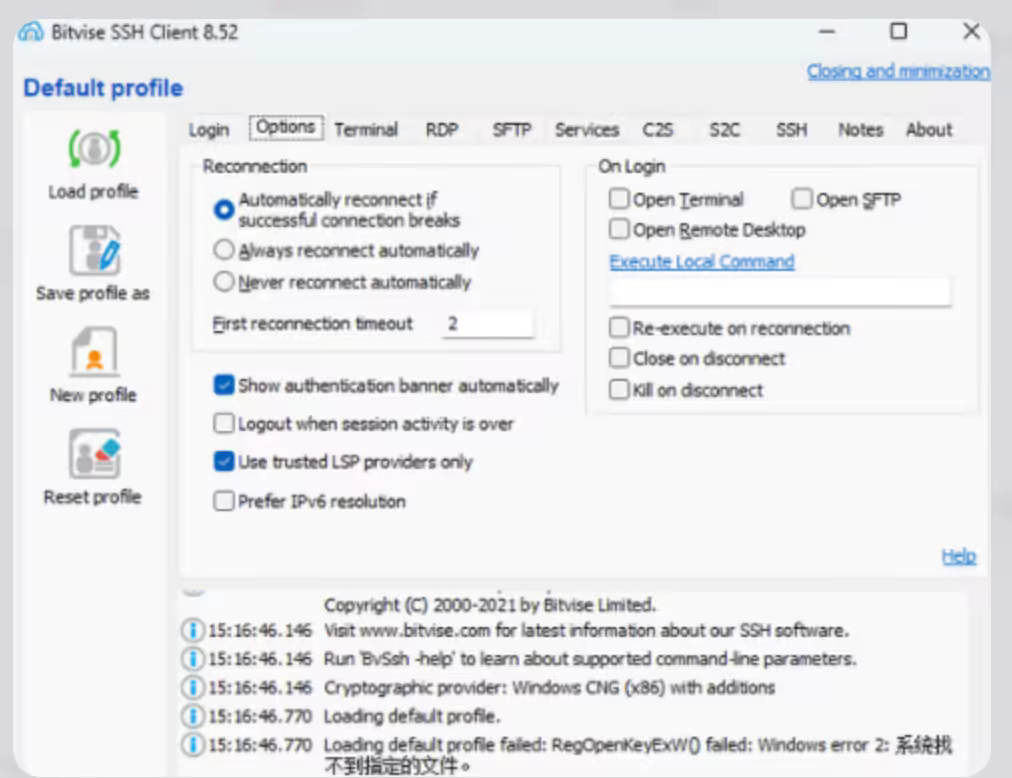
Task: Minimize the Bitvise SSH Client window
Action: (827, 31)
